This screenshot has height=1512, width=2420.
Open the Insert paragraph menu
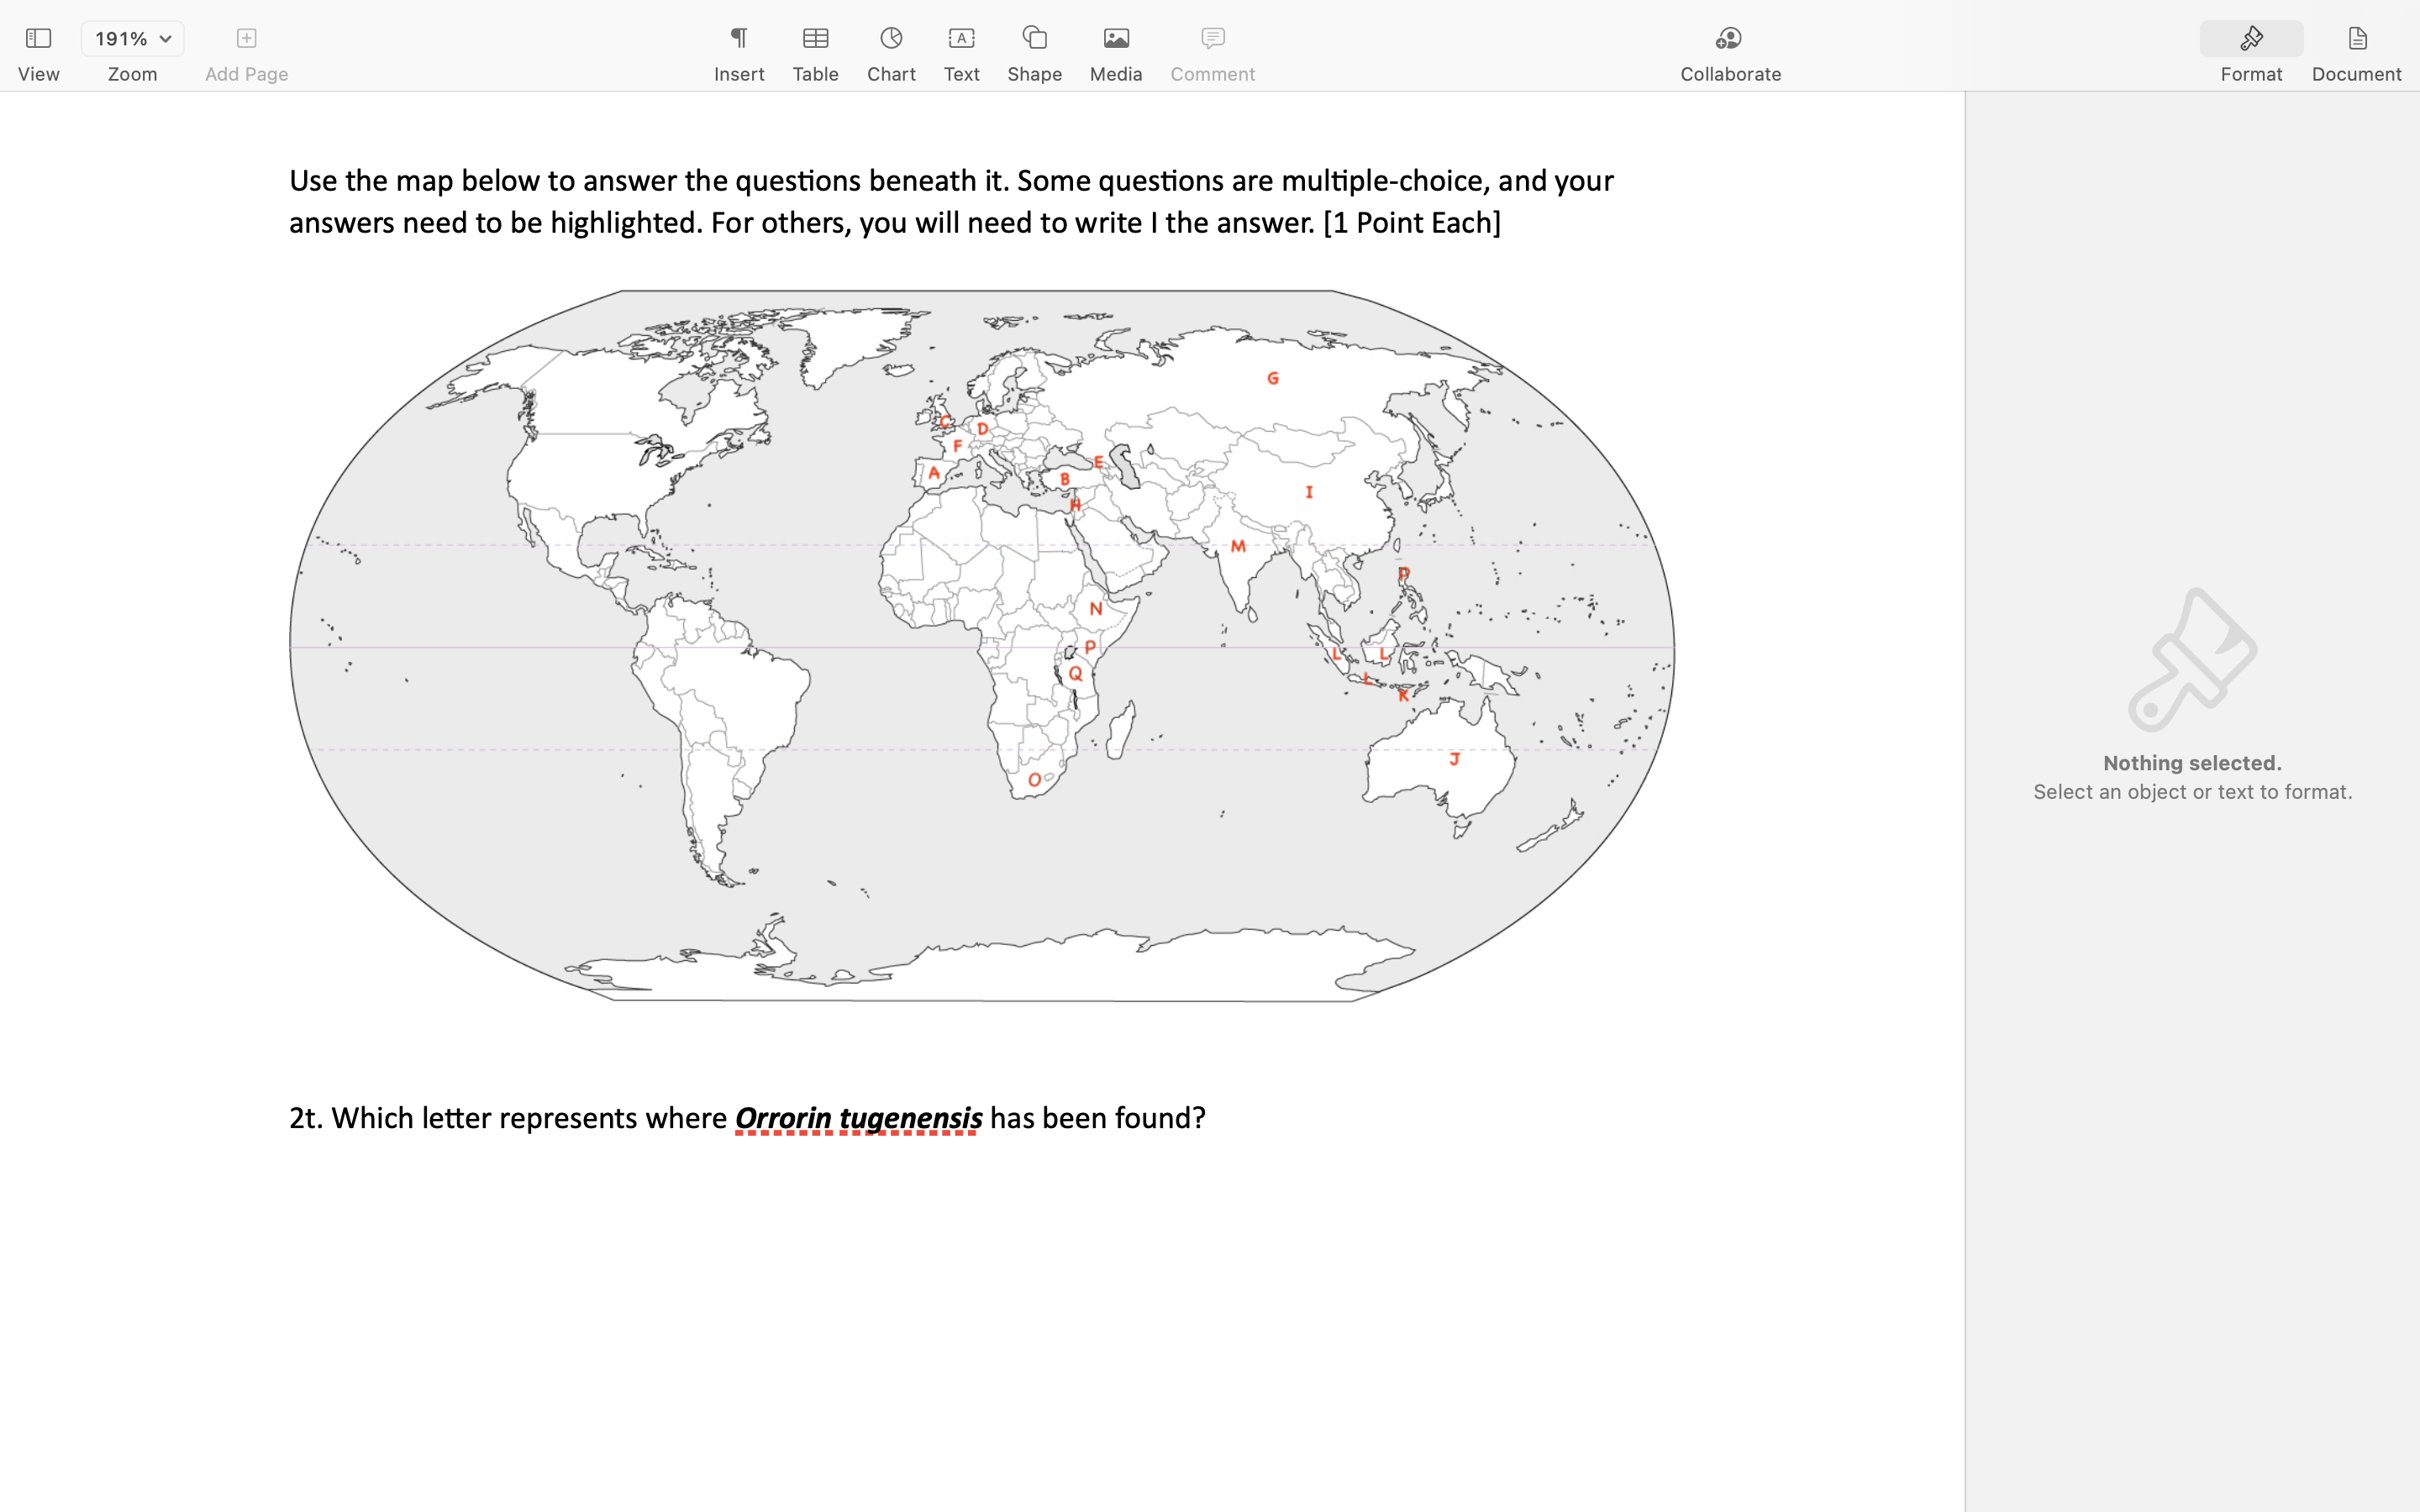(738, 38)
